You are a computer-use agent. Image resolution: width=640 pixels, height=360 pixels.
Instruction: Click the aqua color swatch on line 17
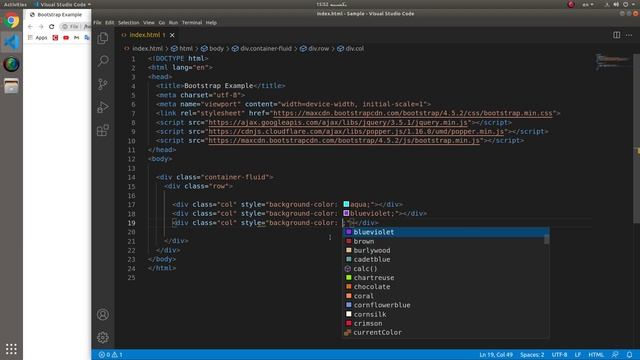pos(346,204)
